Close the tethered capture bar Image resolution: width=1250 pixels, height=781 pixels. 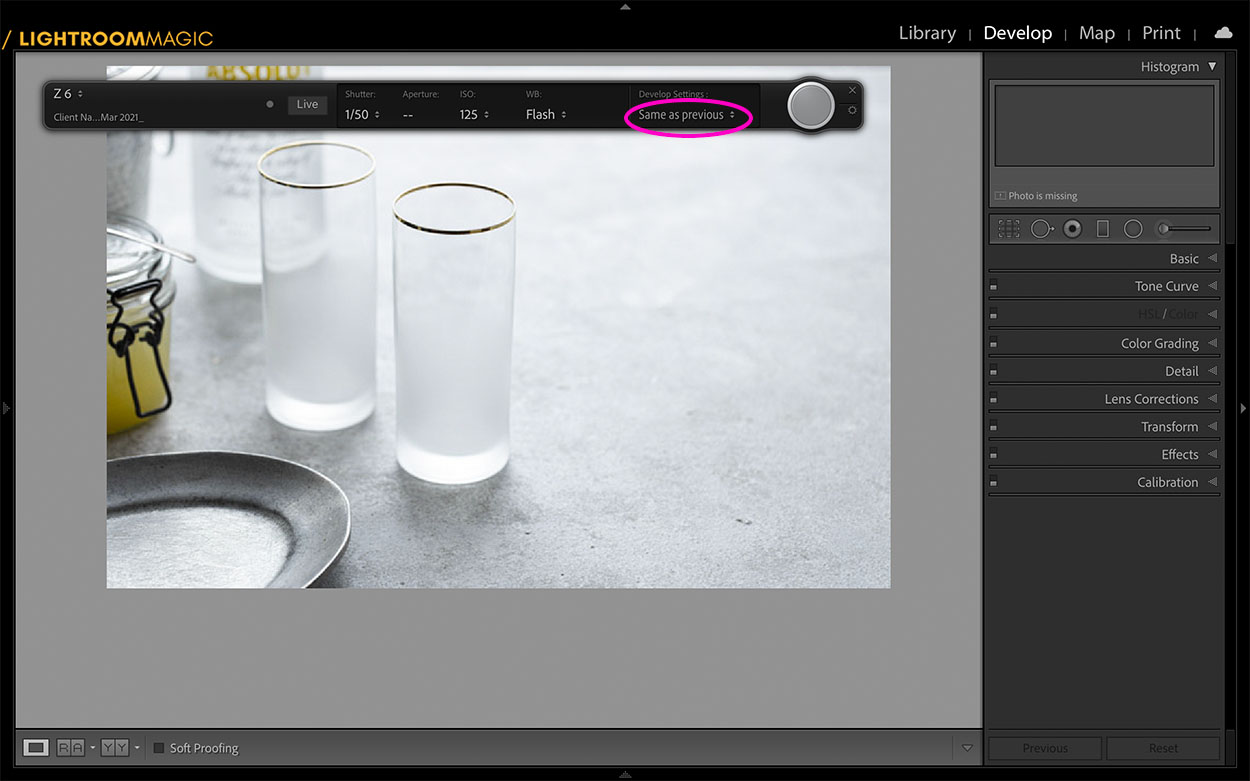852,90
